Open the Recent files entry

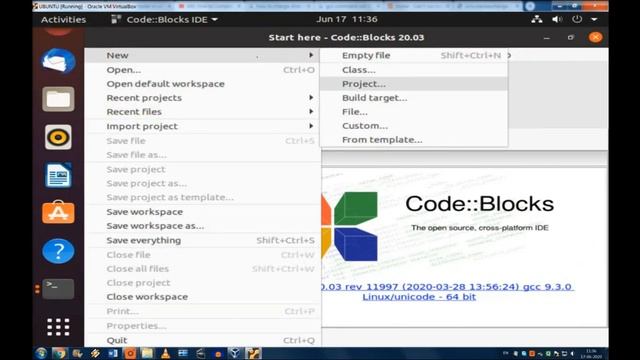pyautogui.click(x=203, y=111)
